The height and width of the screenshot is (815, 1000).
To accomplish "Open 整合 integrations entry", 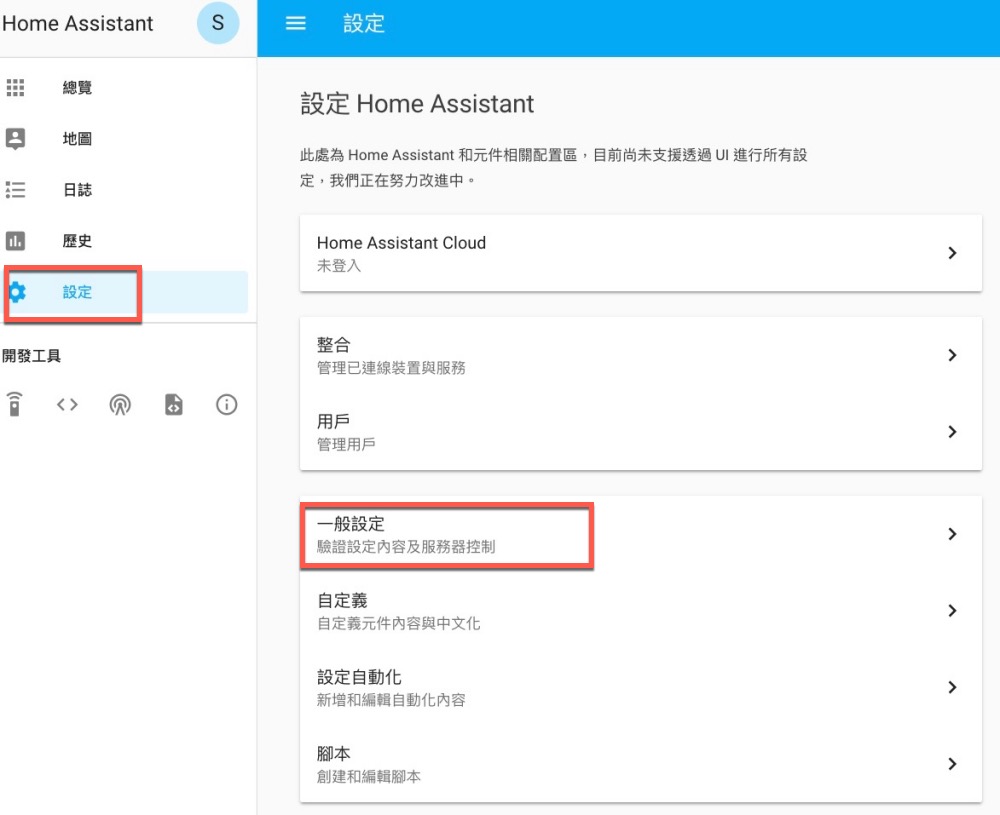I will 640,355.
